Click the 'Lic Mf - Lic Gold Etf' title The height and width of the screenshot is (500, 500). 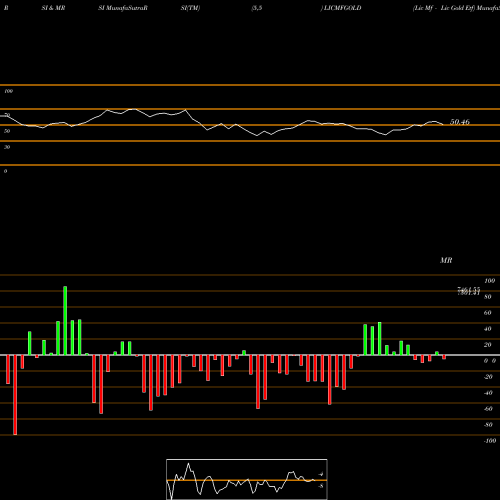point(444,8)
